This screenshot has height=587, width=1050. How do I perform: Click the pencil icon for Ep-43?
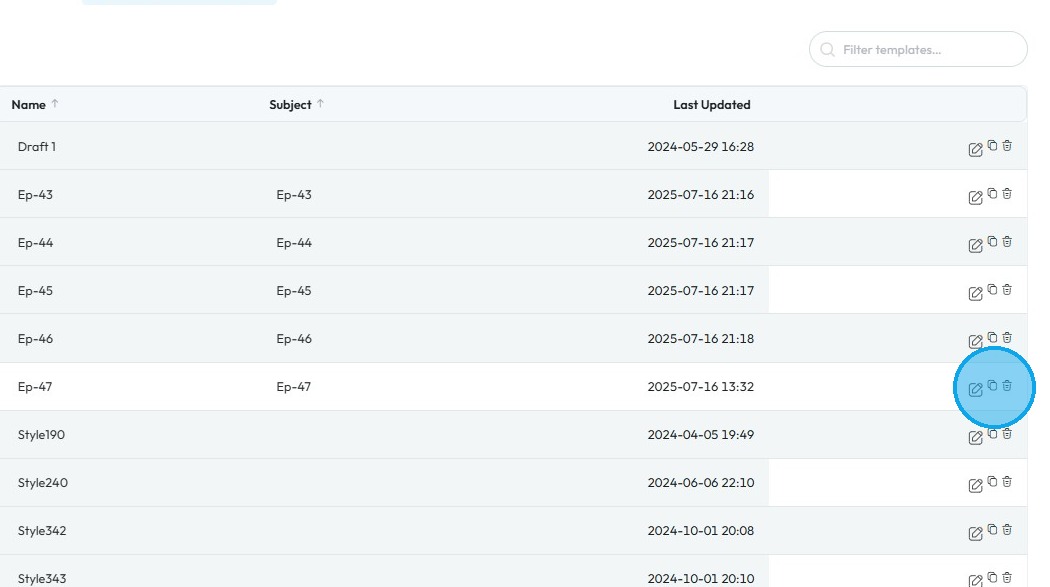click(975, 198)
